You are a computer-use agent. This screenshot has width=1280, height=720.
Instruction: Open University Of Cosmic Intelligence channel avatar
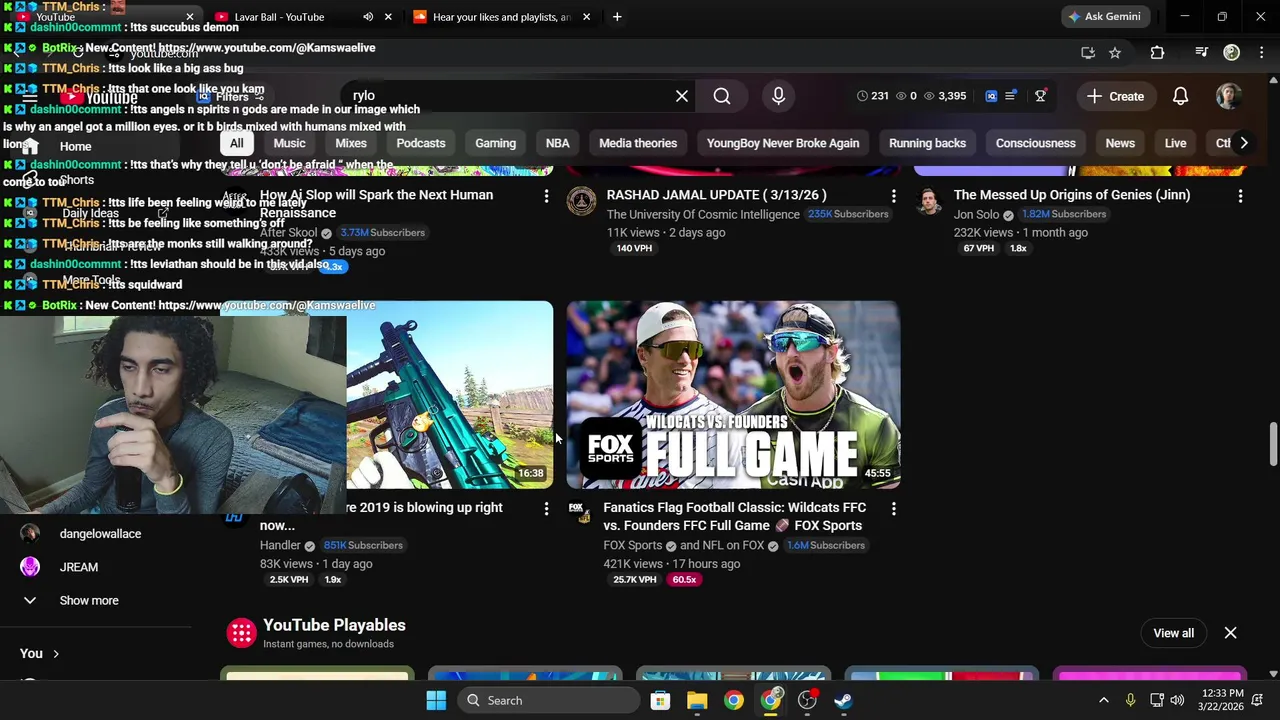[x=581, y=201]
